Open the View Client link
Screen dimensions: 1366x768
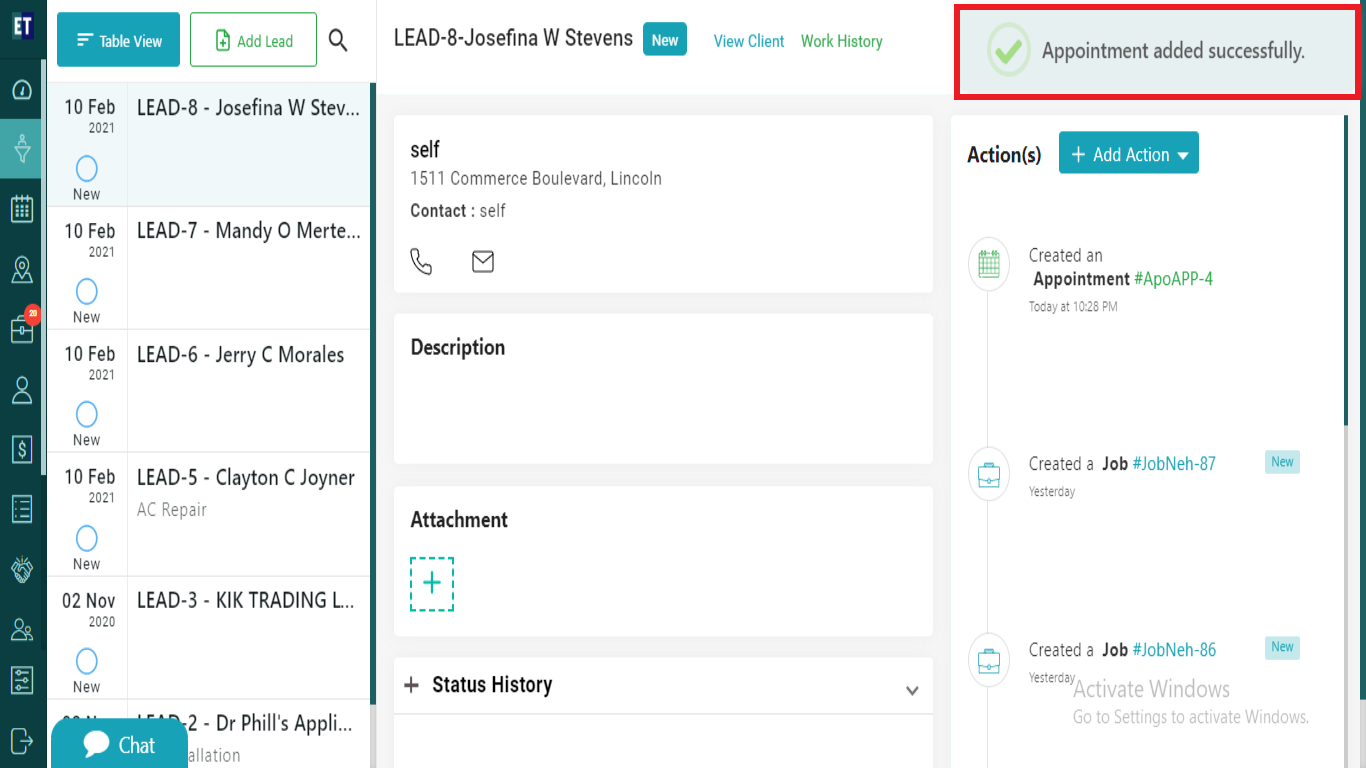pos(748,41)
